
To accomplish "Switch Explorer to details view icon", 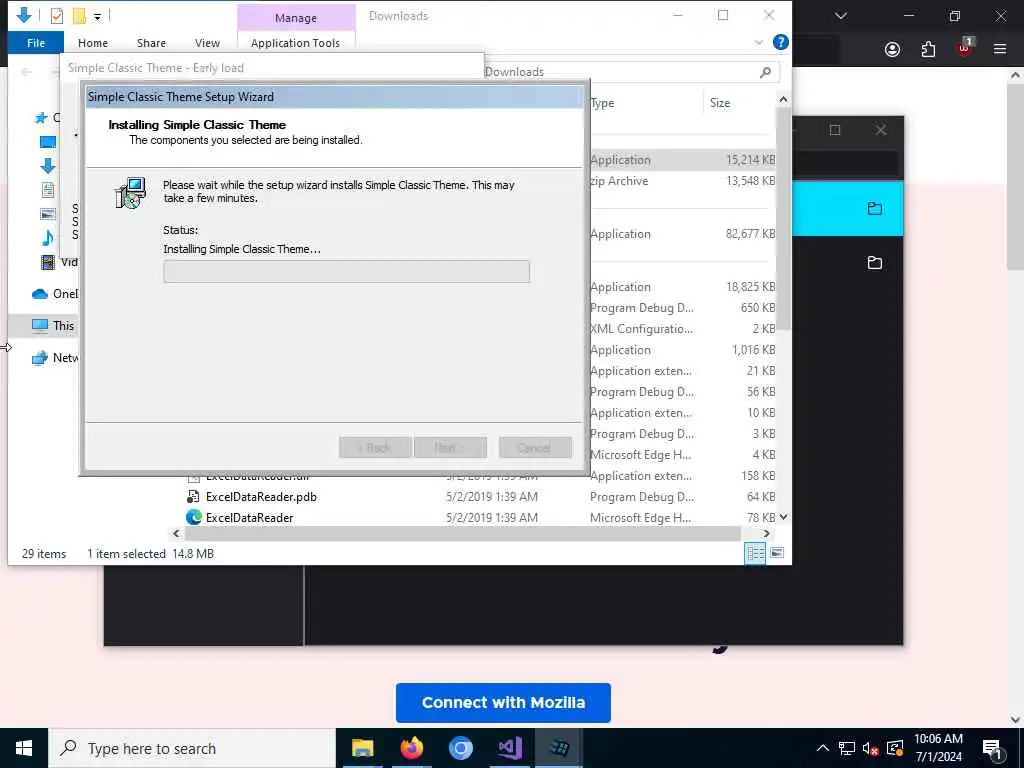I will (x=756, y=553).
